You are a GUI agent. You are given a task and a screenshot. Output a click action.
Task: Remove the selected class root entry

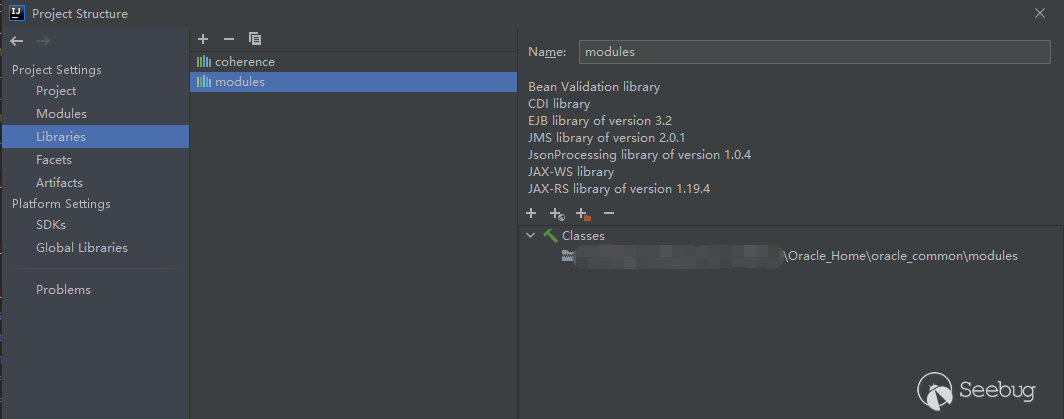[609, 213]
